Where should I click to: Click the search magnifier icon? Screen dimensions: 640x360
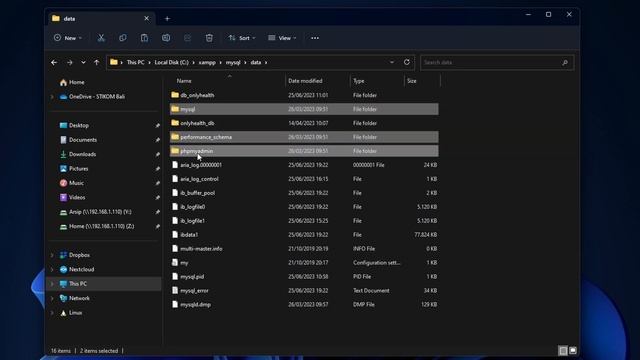tap(565, 62)
